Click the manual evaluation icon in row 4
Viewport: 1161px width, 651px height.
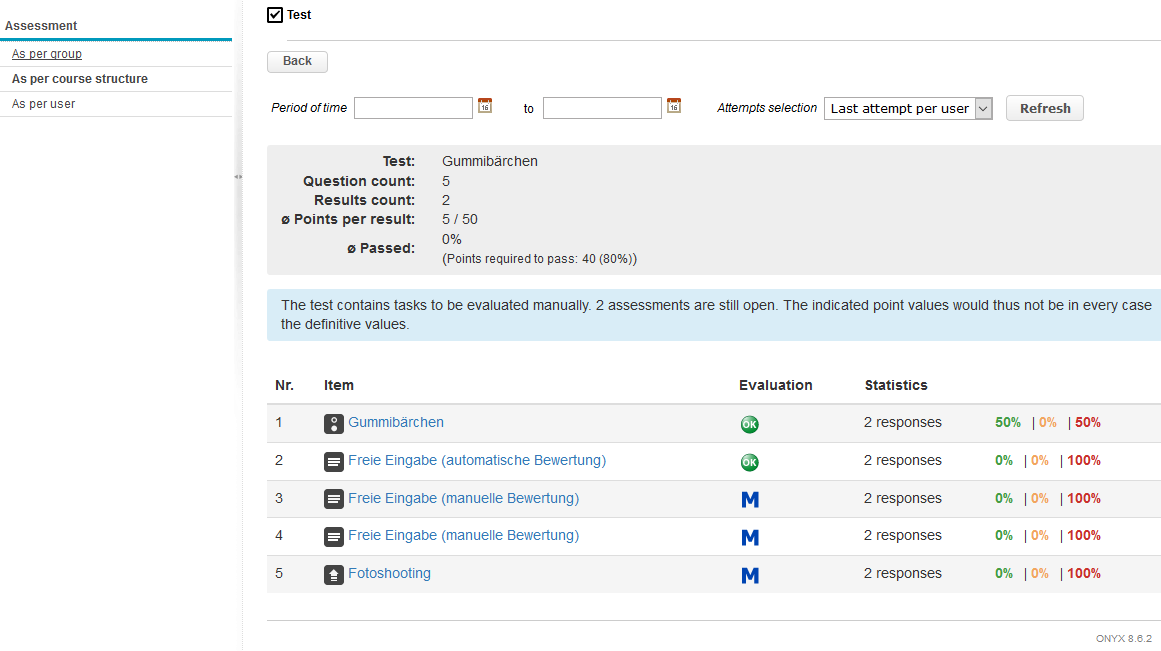(x=750, y=537)
